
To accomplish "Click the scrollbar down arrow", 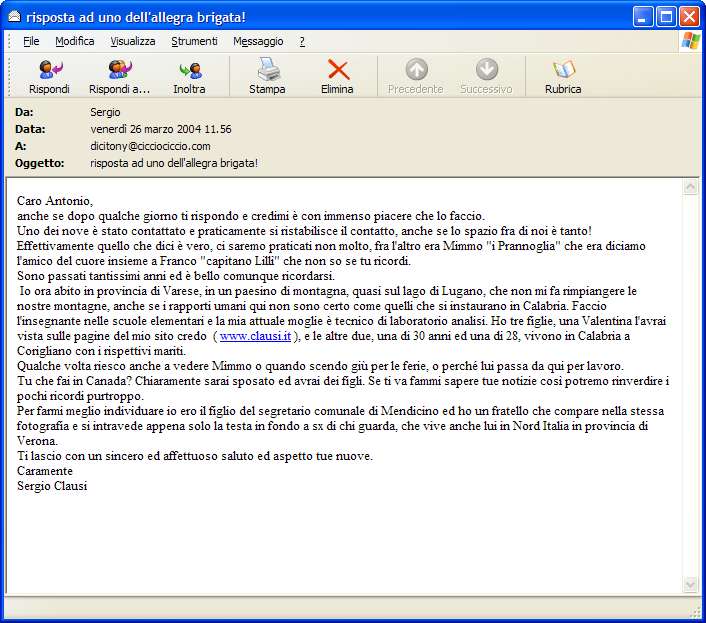I will tap(690, 584).
